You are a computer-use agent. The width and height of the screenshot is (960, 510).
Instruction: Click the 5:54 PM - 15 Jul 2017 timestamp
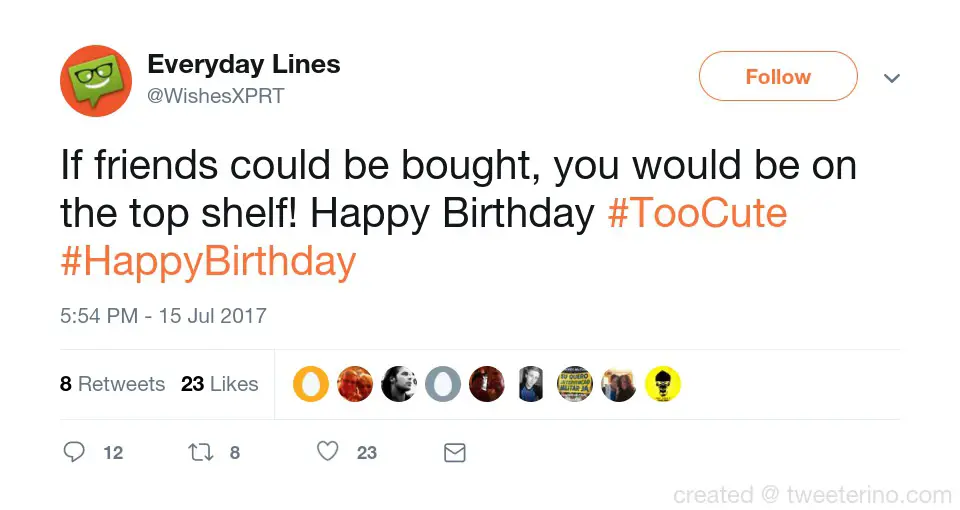tap(163, 316)
